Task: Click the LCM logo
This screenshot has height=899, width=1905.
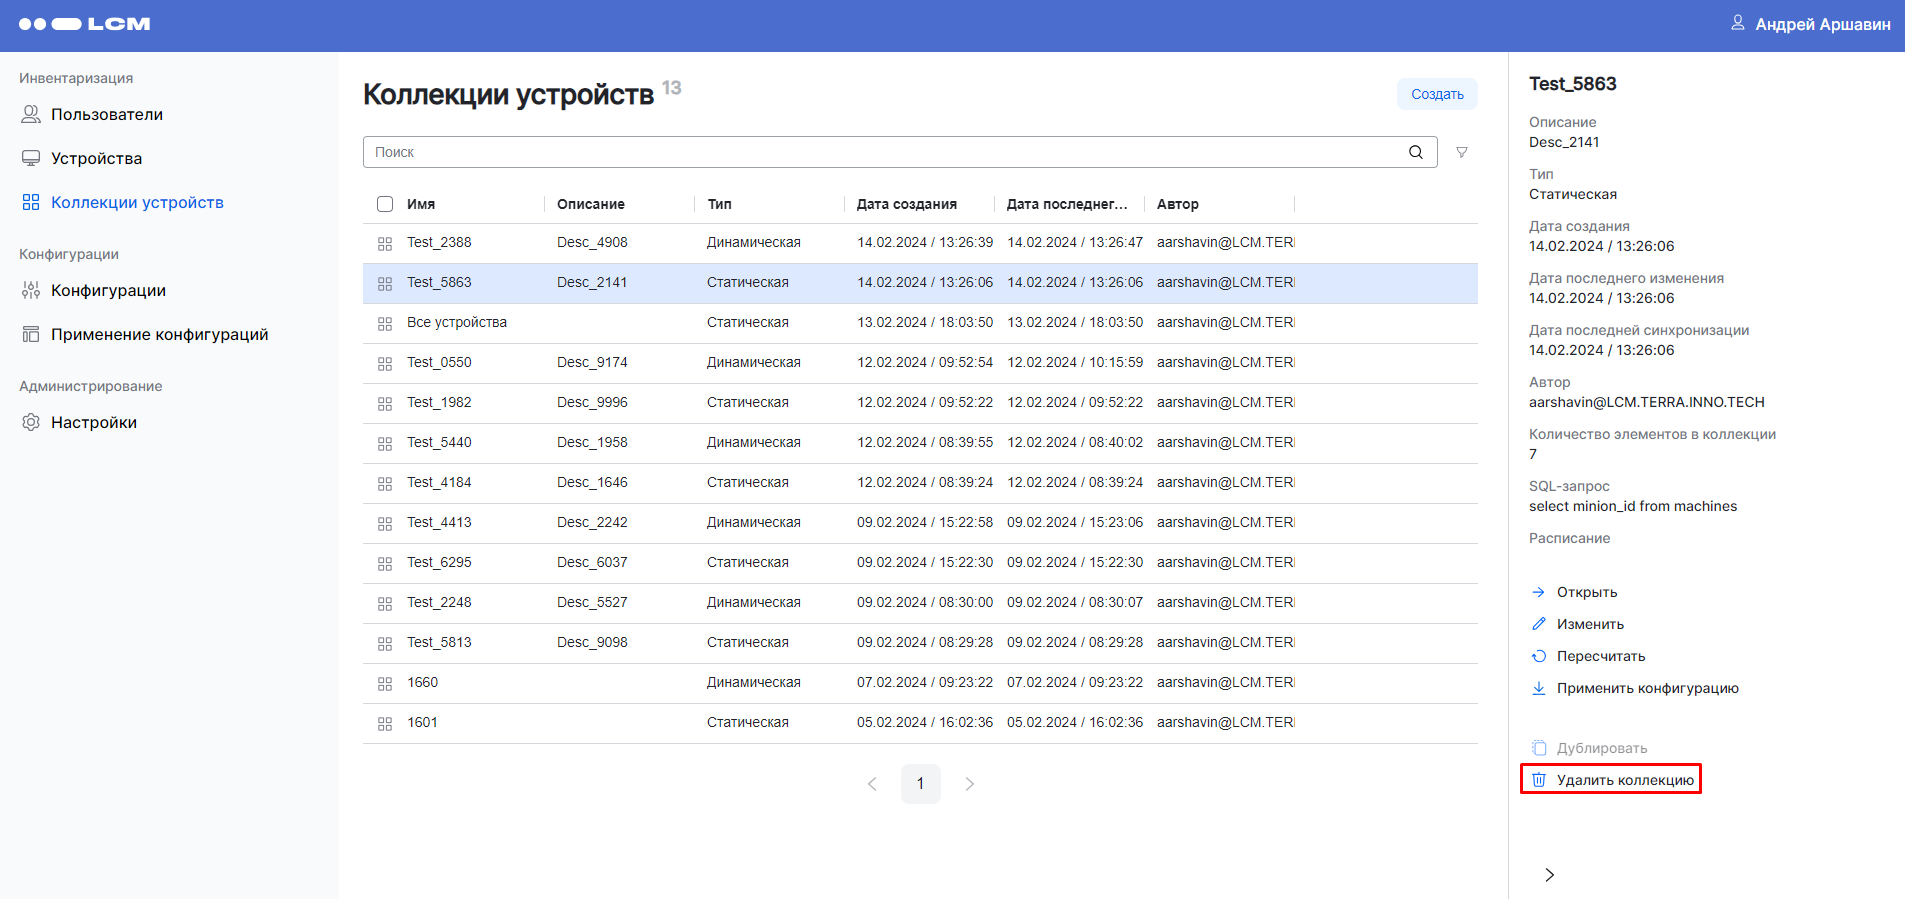Action: [x=85, y=24]
